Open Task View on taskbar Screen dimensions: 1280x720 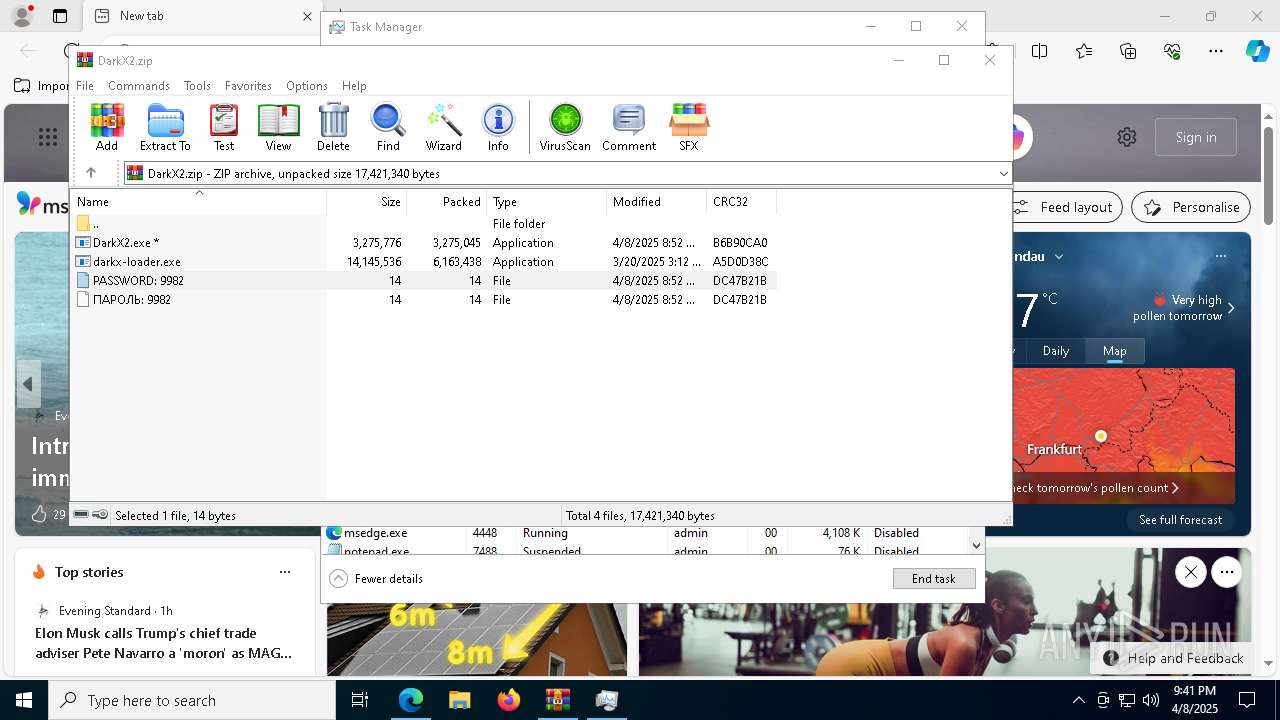click(360, 700)
